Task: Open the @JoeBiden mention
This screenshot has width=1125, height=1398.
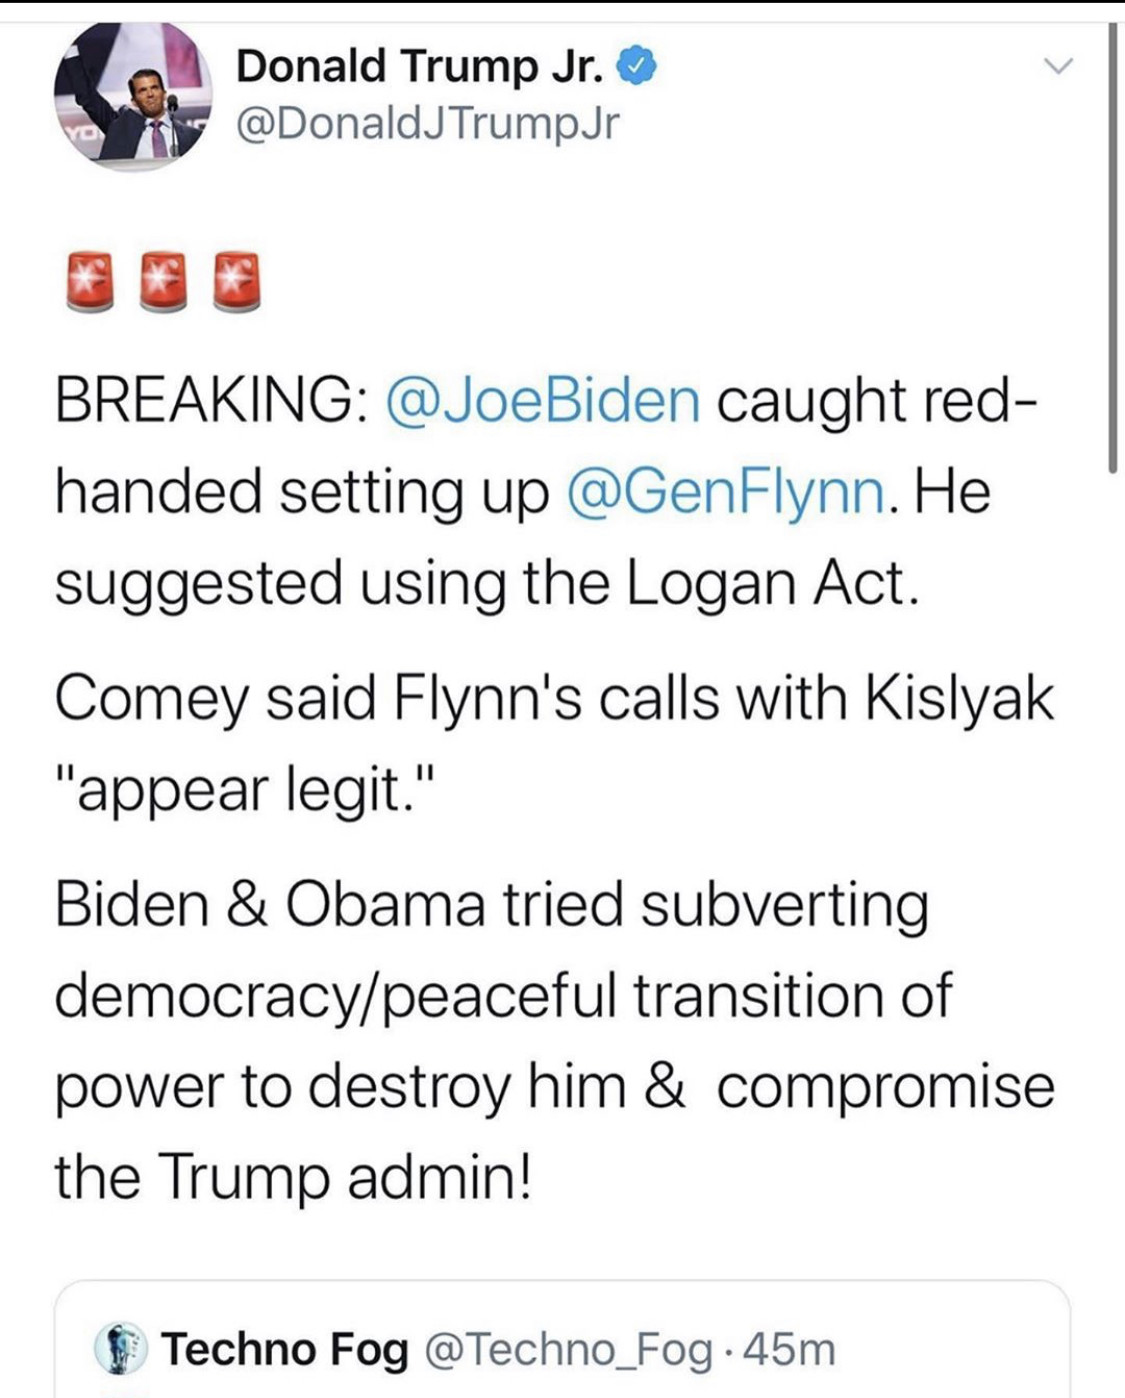Action: point(543,400)
